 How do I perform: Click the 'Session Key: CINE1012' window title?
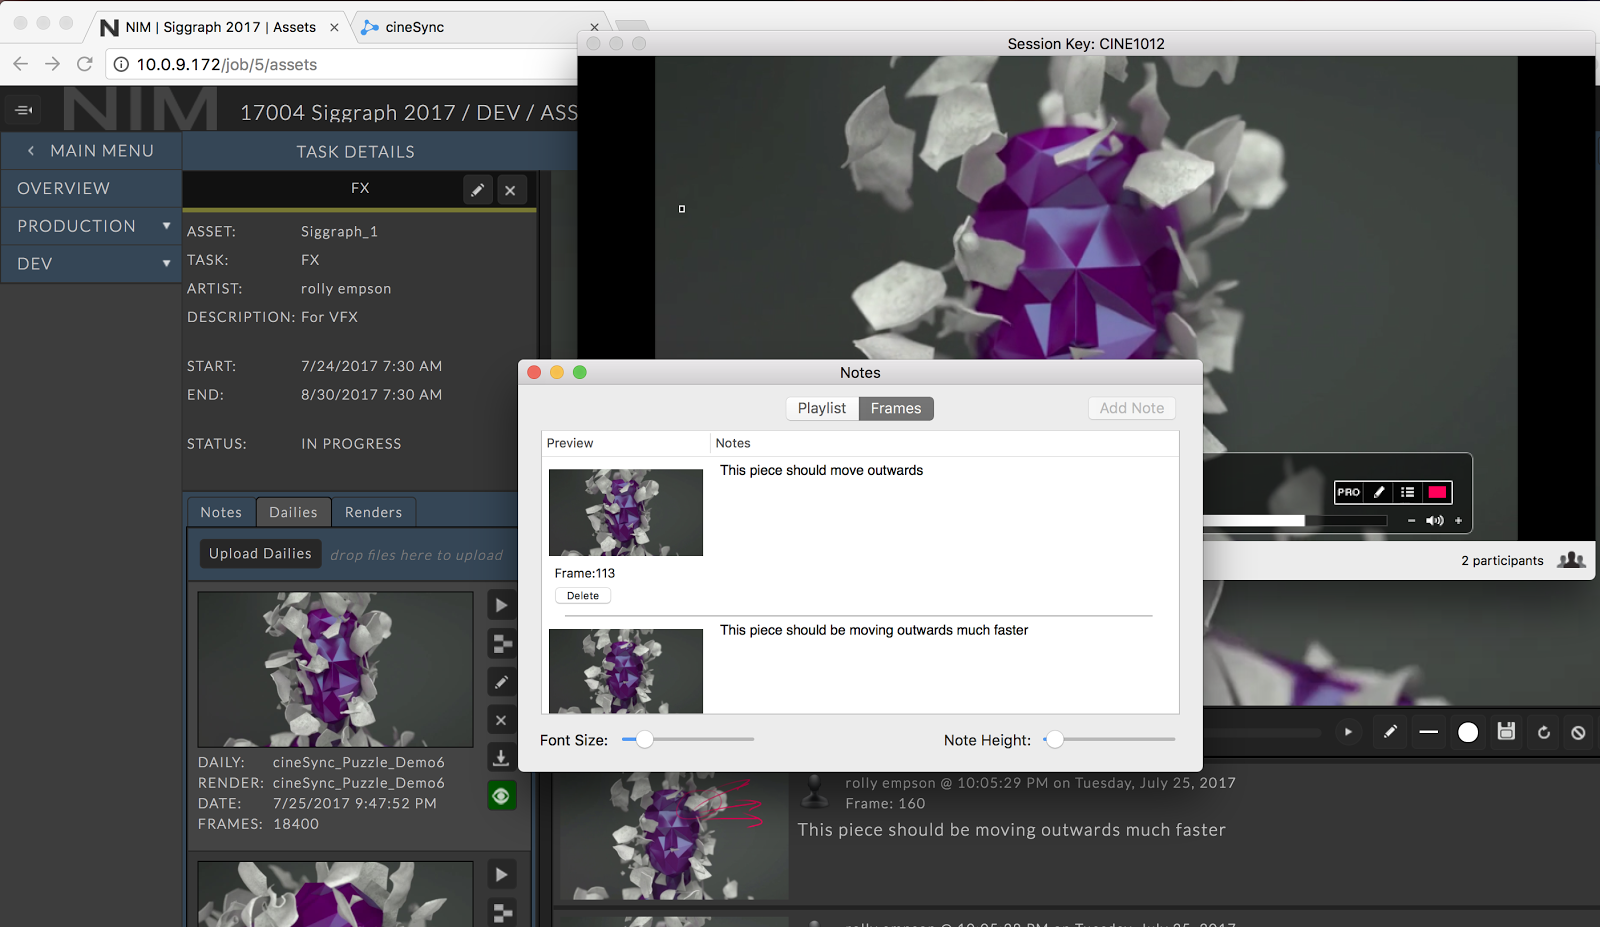tap(1086, 44)
